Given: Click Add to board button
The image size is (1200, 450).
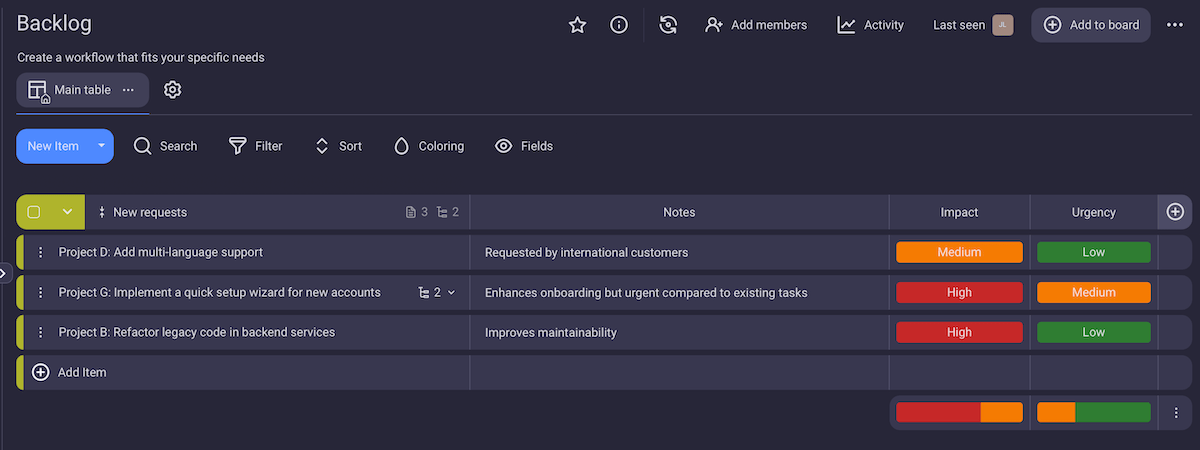Looking at the screenshot, I should tap(1091, 25).
